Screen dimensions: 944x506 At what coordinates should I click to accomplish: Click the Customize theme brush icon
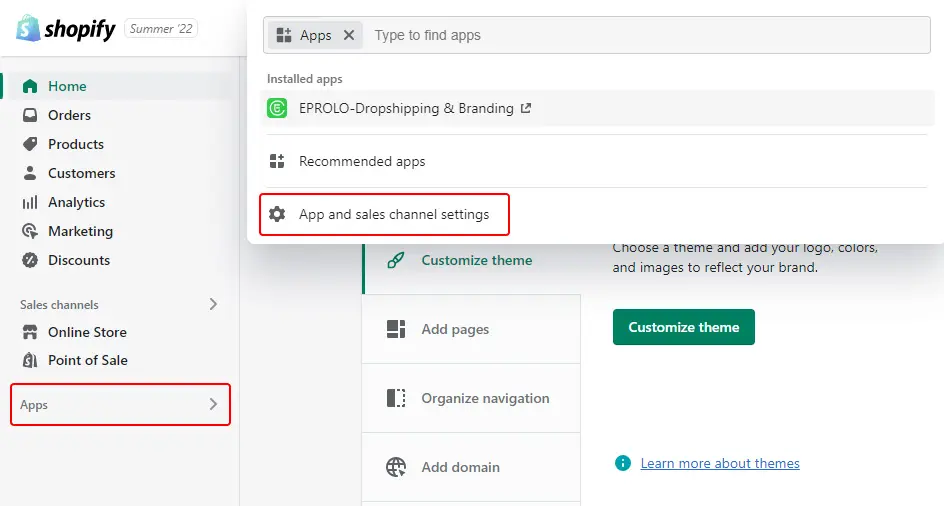tap(396, 260)
